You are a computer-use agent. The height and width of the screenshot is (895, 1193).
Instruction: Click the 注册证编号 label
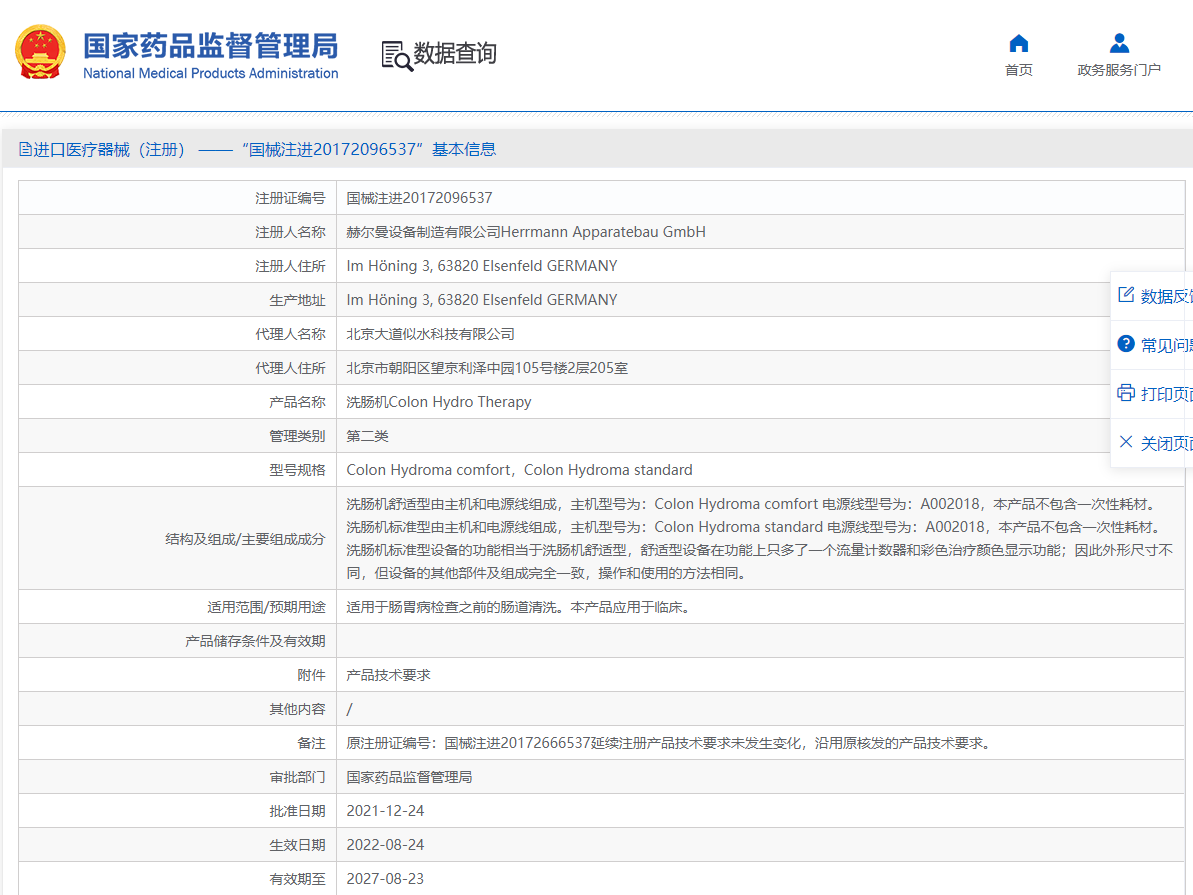(x=290, y=198)
